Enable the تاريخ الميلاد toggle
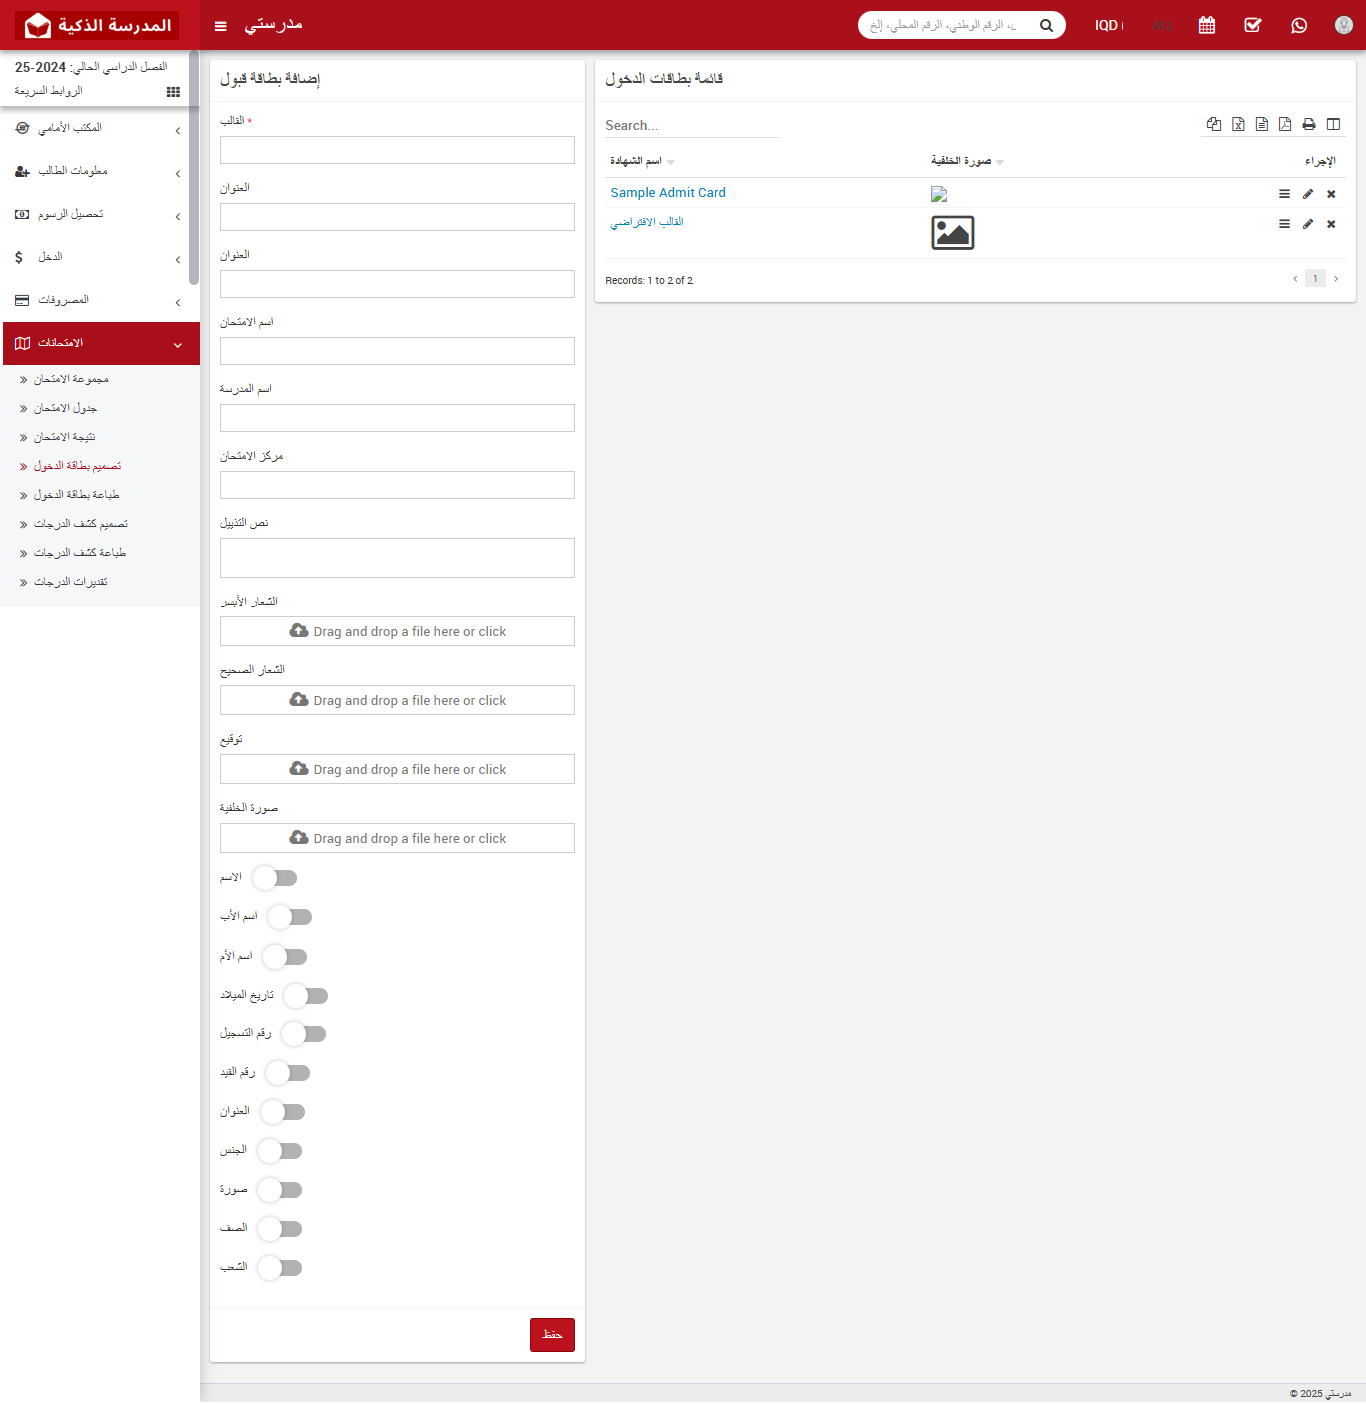The image size is (1366, 1404). (x=306, y=996)
